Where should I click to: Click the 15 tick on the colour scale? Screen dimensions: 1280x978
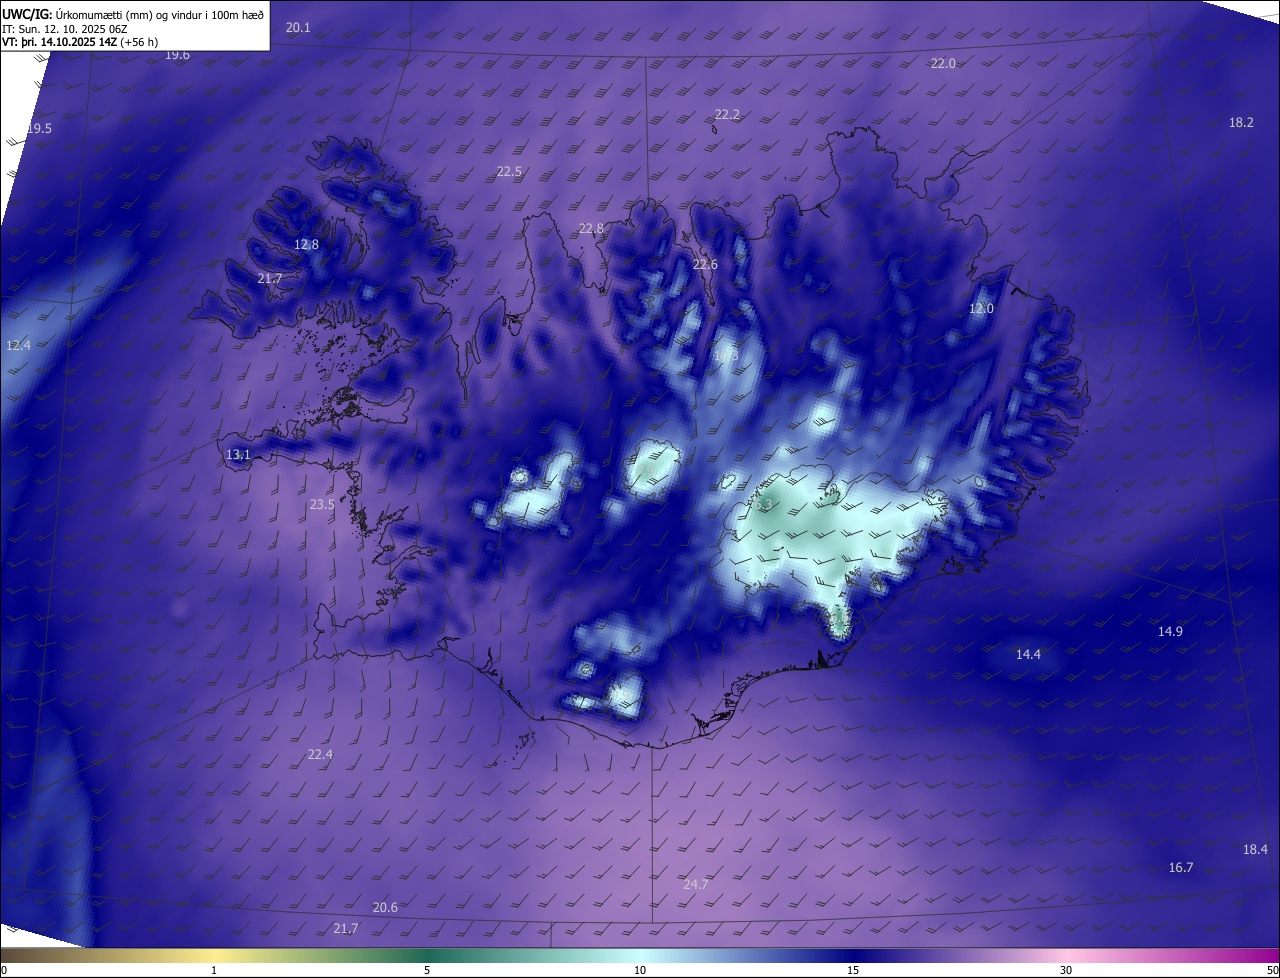pyautogui.click(x=853, y=970)
